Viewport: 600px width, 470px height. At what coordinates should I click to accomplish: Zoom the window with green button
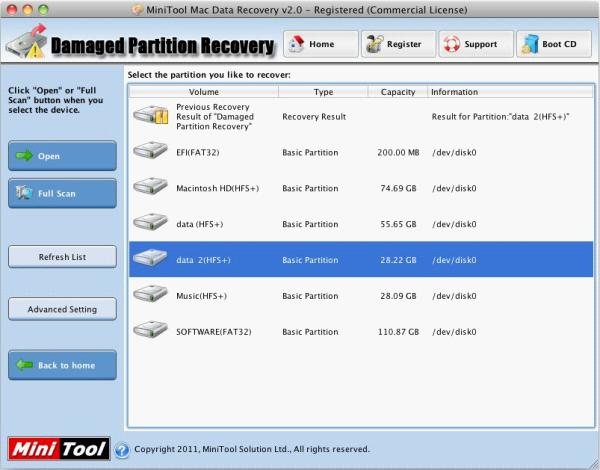43,10
